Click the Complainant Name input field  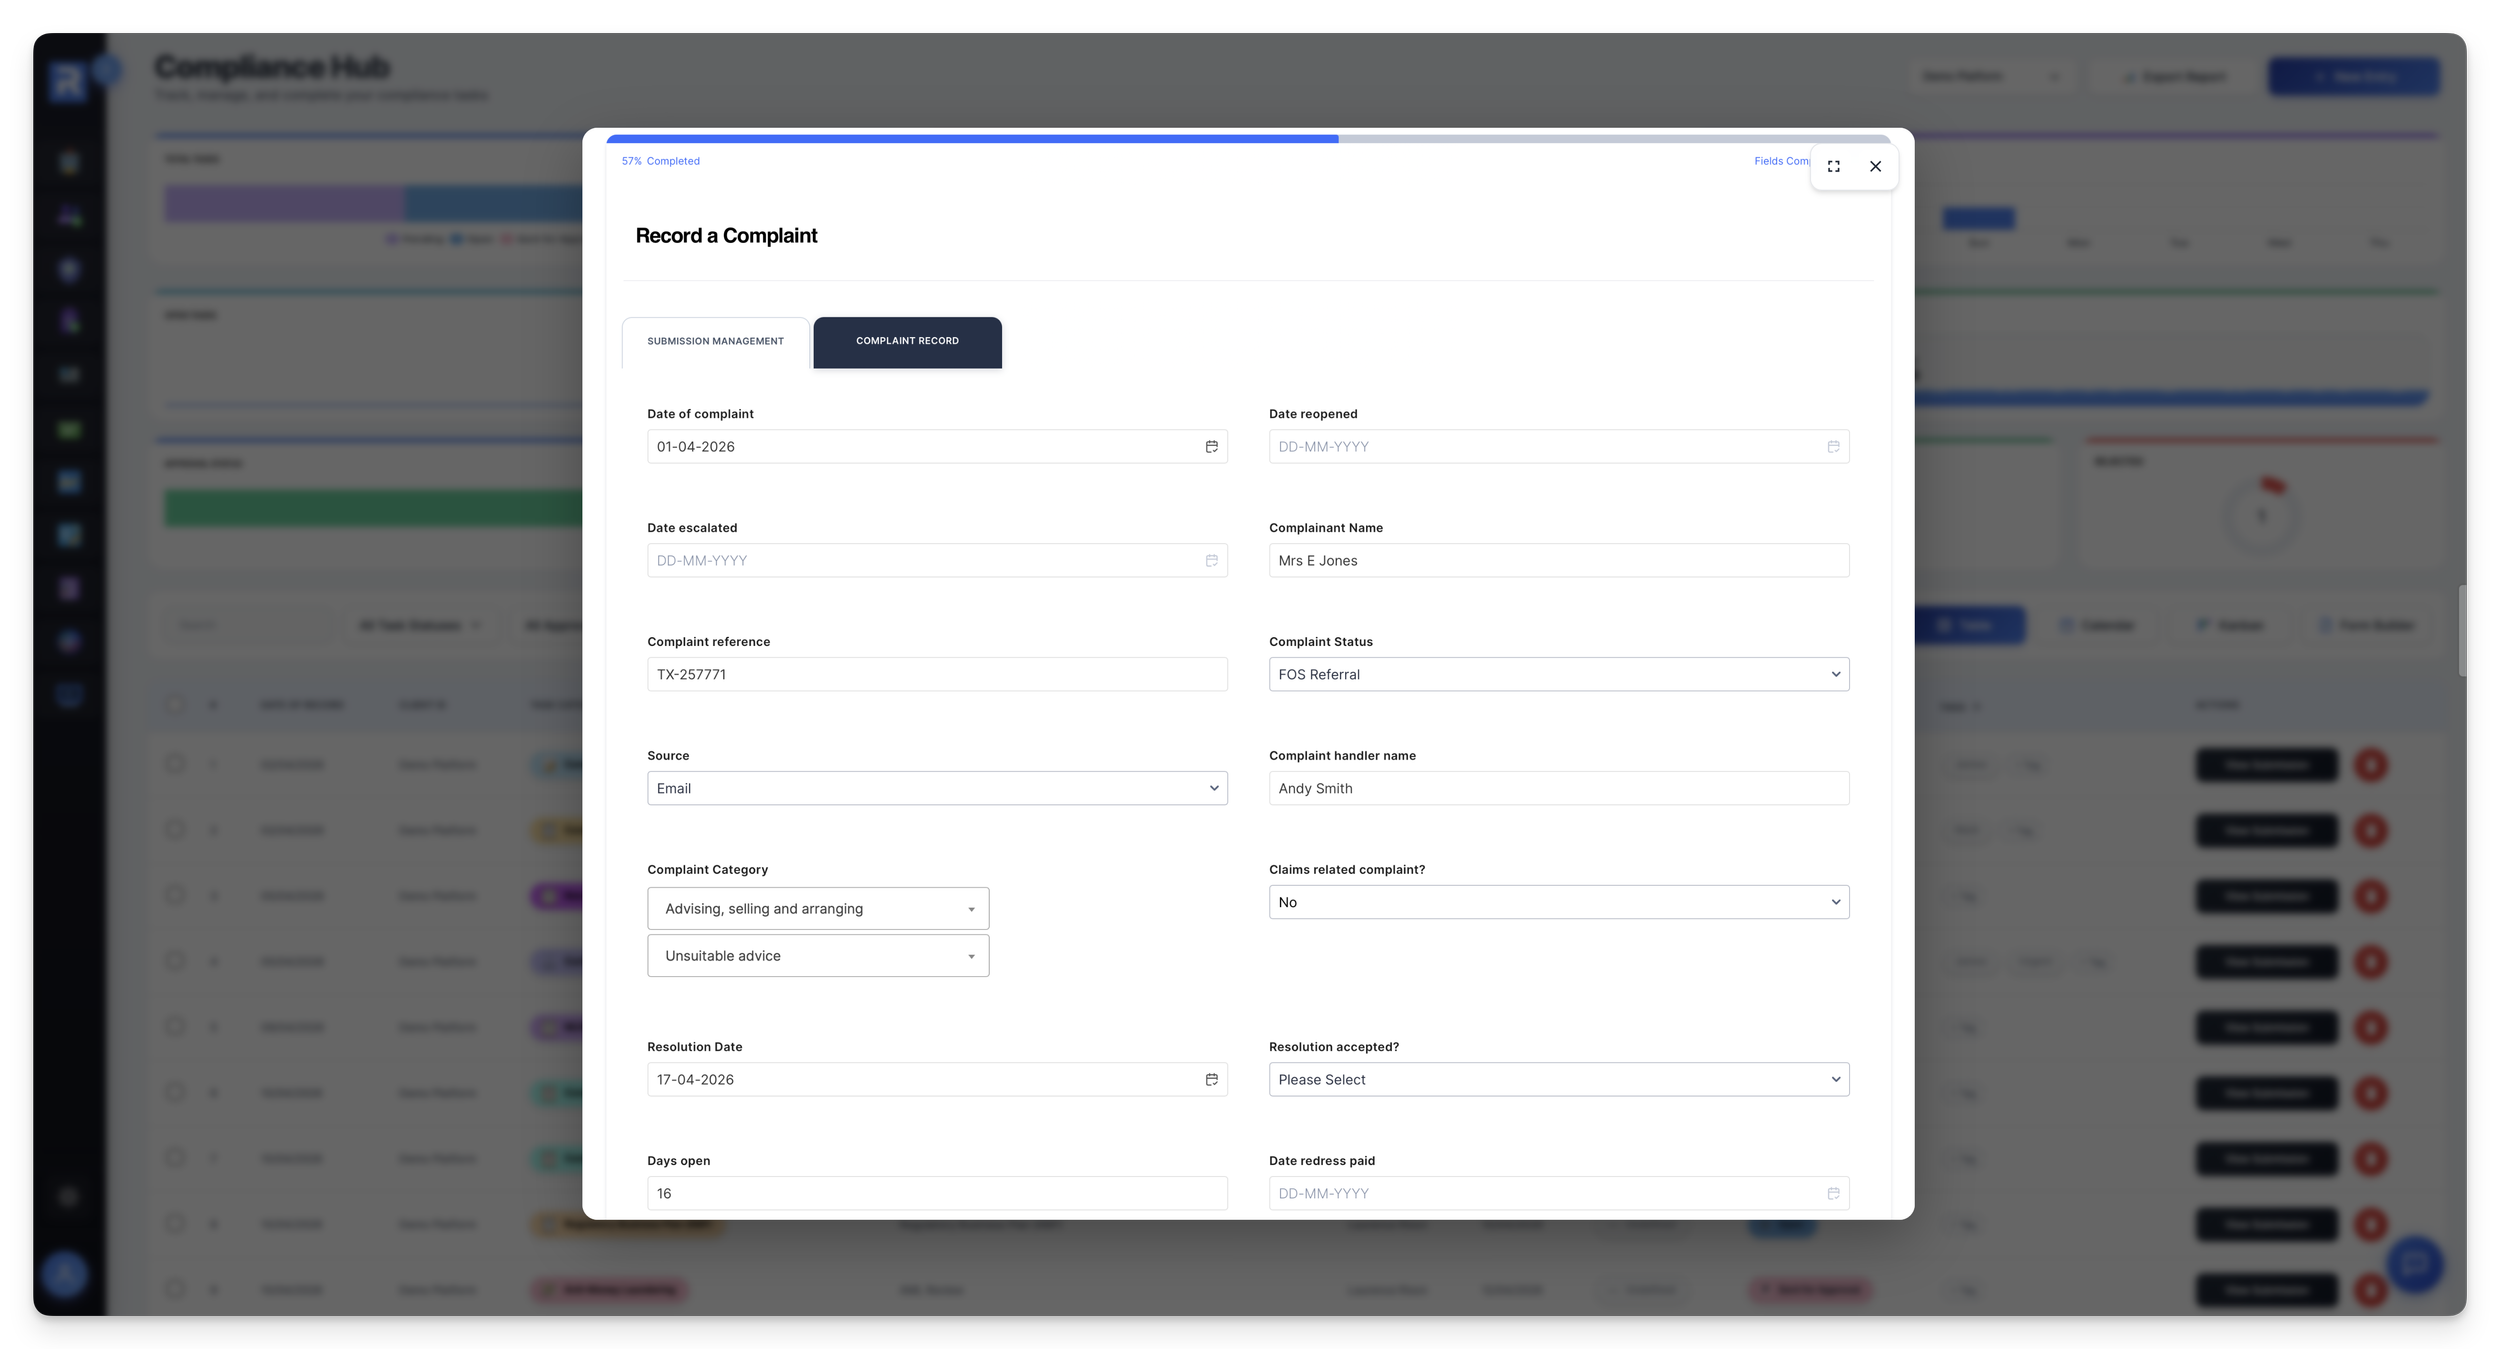click(x=1558, y=561)
